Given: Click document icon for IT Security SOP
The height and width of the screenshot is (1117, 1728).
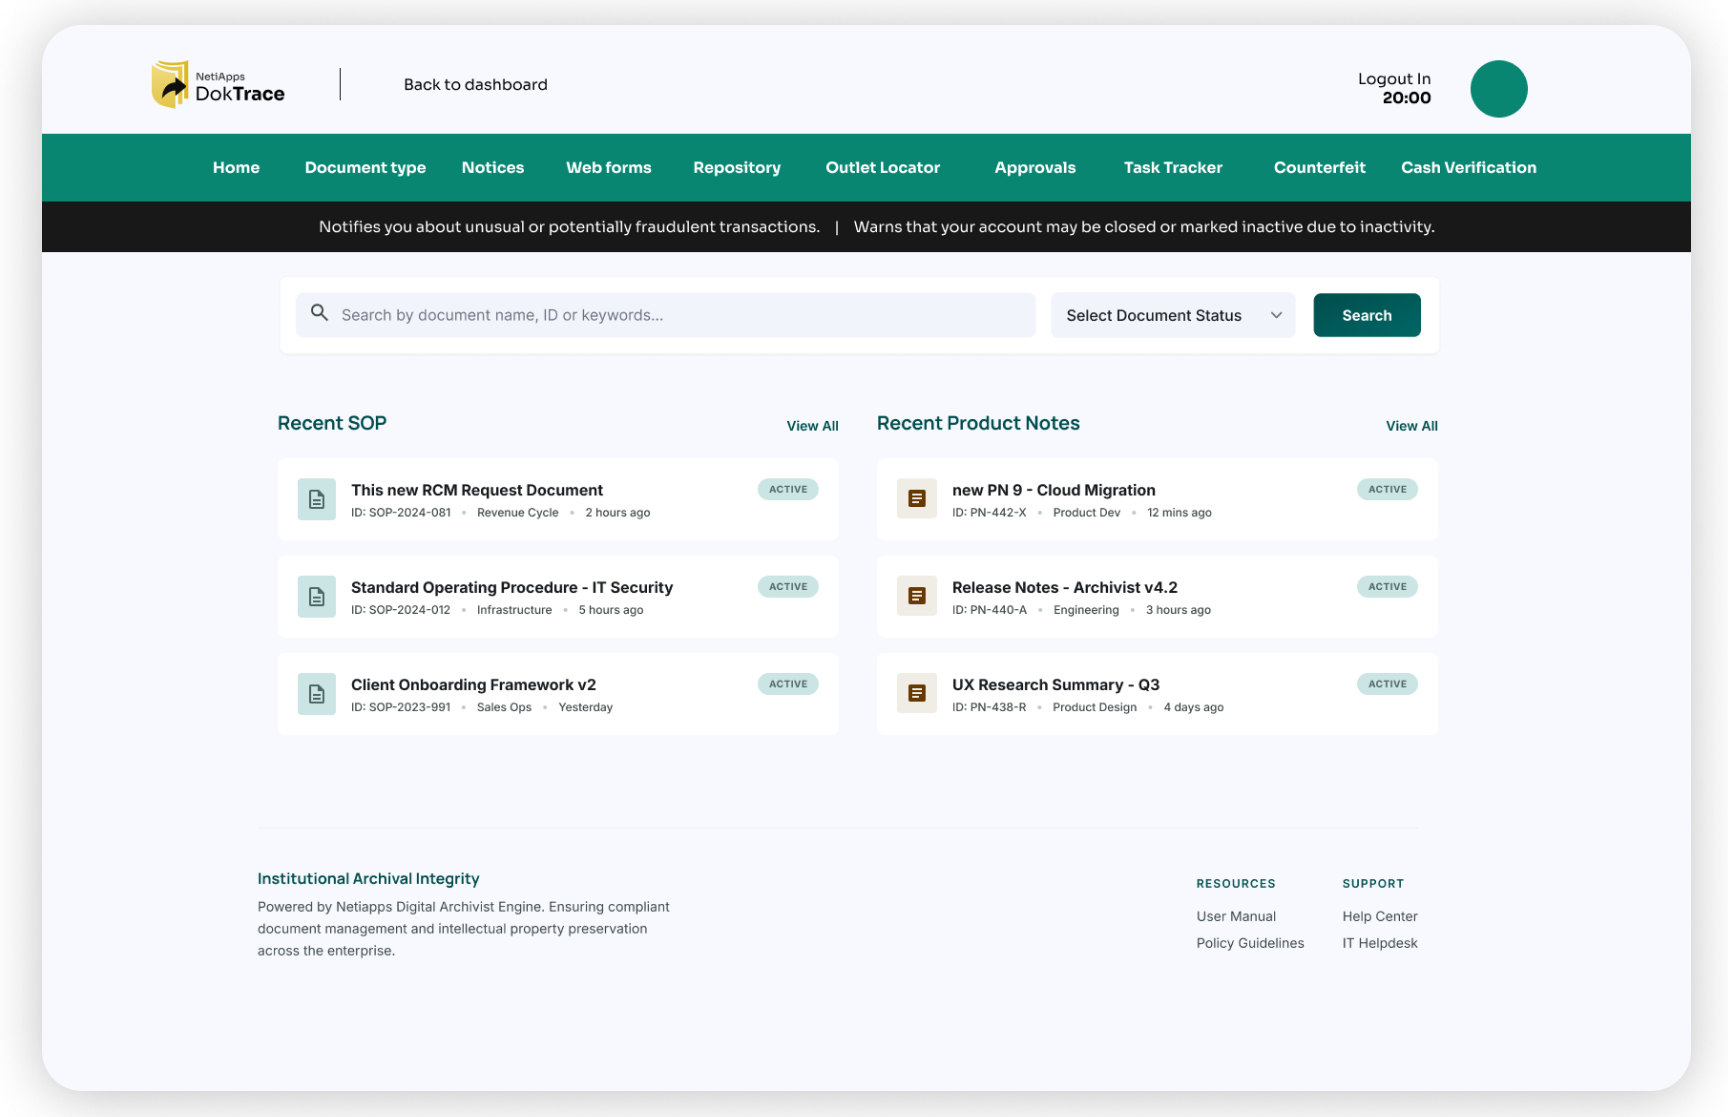Looking at the screenshot, I should [x=316, y=597].
